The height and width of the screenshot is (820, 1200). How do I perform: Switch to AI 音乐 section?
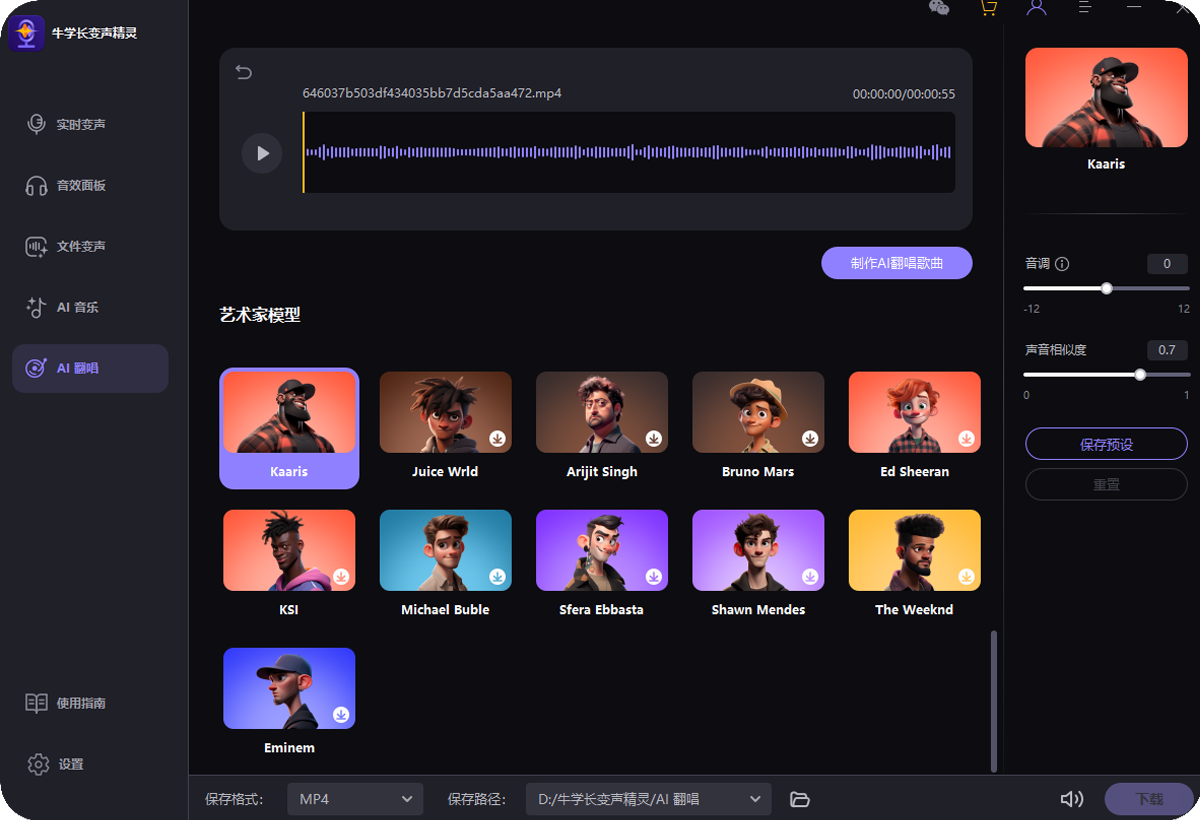click(x=90, y=307)
